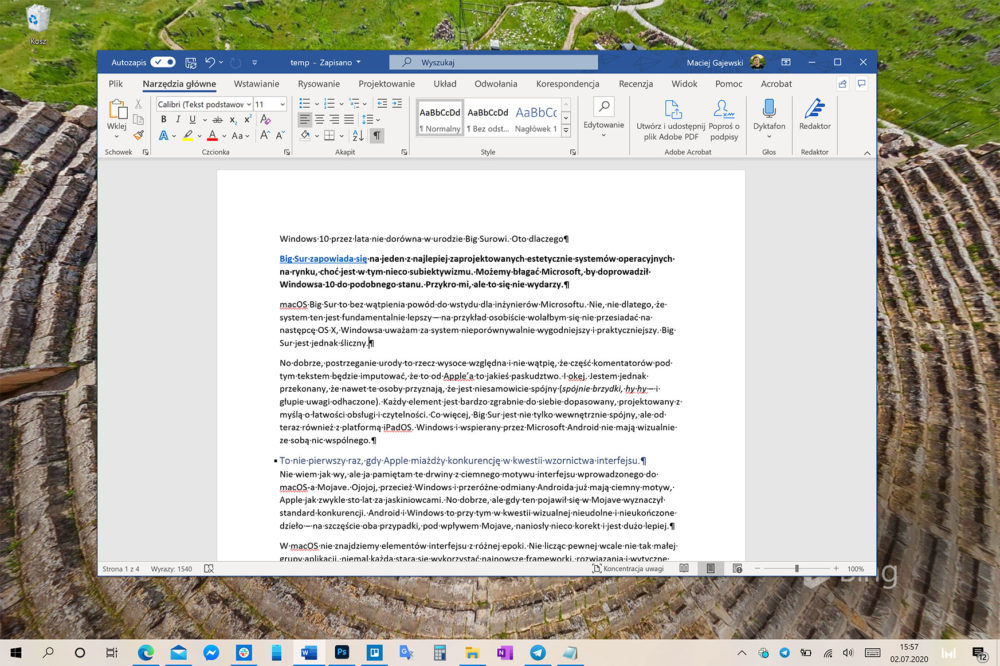Clear all text formatting
Viewport: 1000px width, 666px height.
point(265,120)
